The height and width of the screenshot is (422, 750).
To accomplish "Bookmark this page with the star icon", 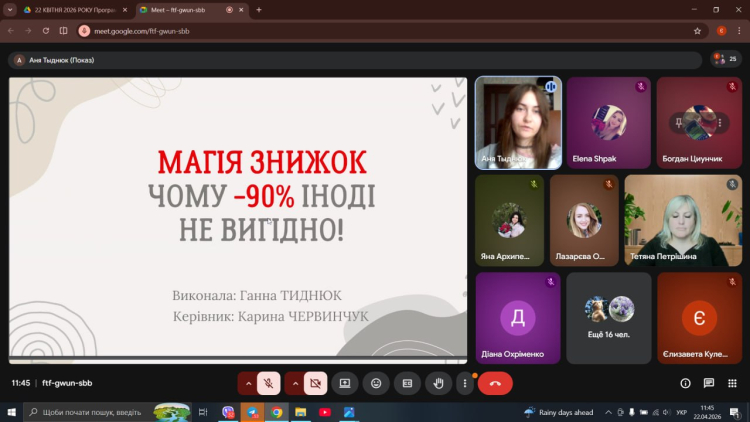I will tap(697, 31).
